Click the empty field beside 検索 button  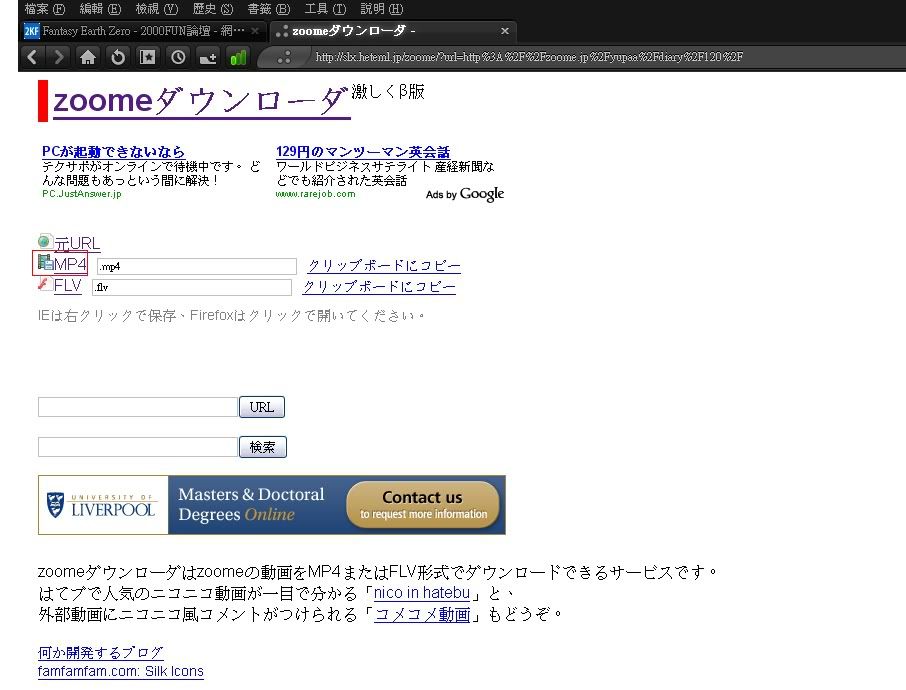[x=138, y=447]
